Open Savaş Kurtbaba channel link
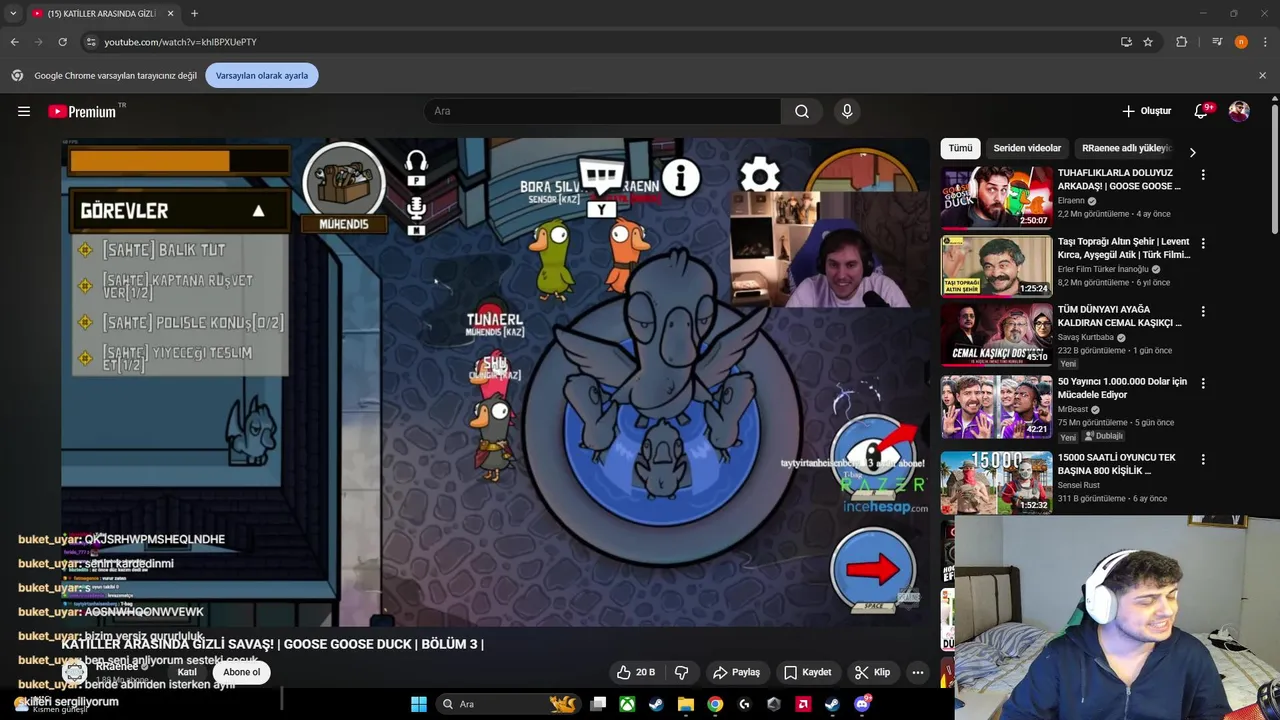 point(1086,337)
